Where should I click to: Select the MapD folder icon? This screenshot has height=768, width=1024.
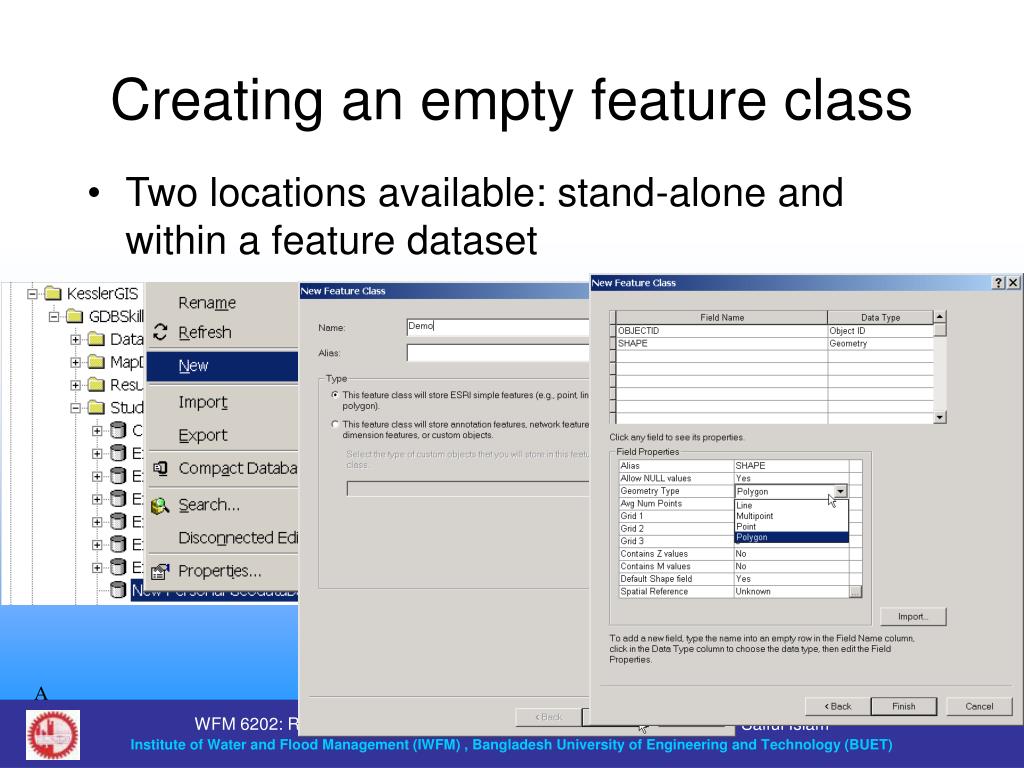coord(96,362)
